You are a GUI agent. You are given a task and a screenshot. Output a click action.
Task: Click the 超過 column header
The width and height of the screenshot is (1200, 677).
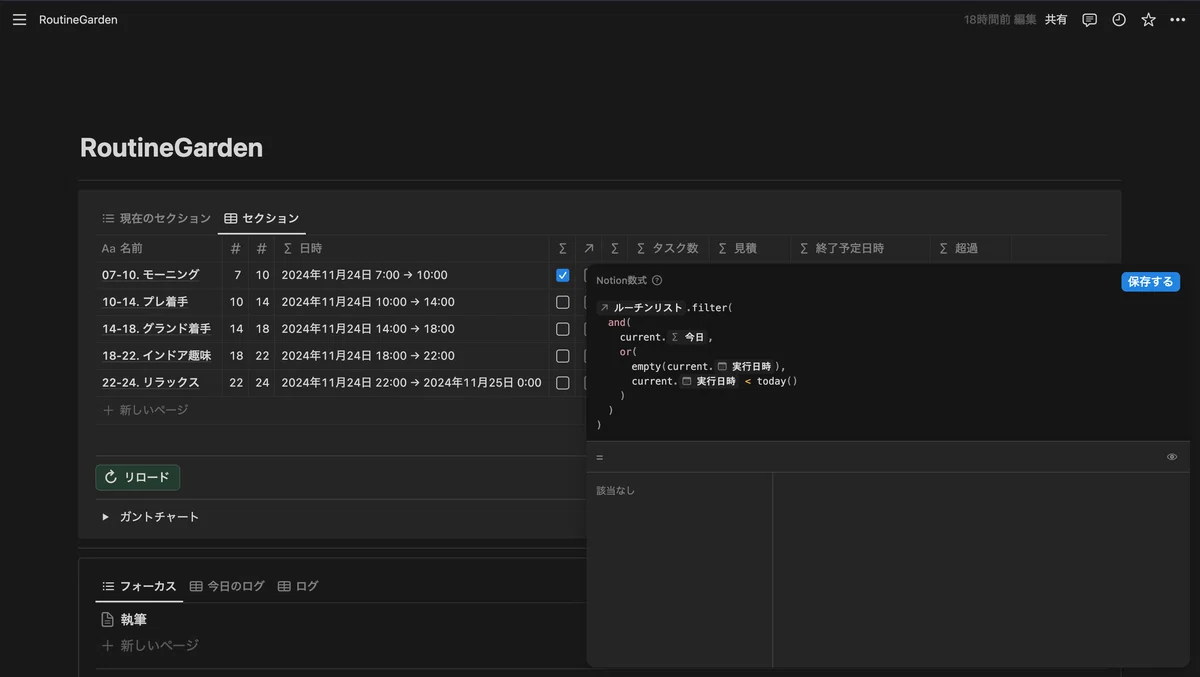[970, 248]
